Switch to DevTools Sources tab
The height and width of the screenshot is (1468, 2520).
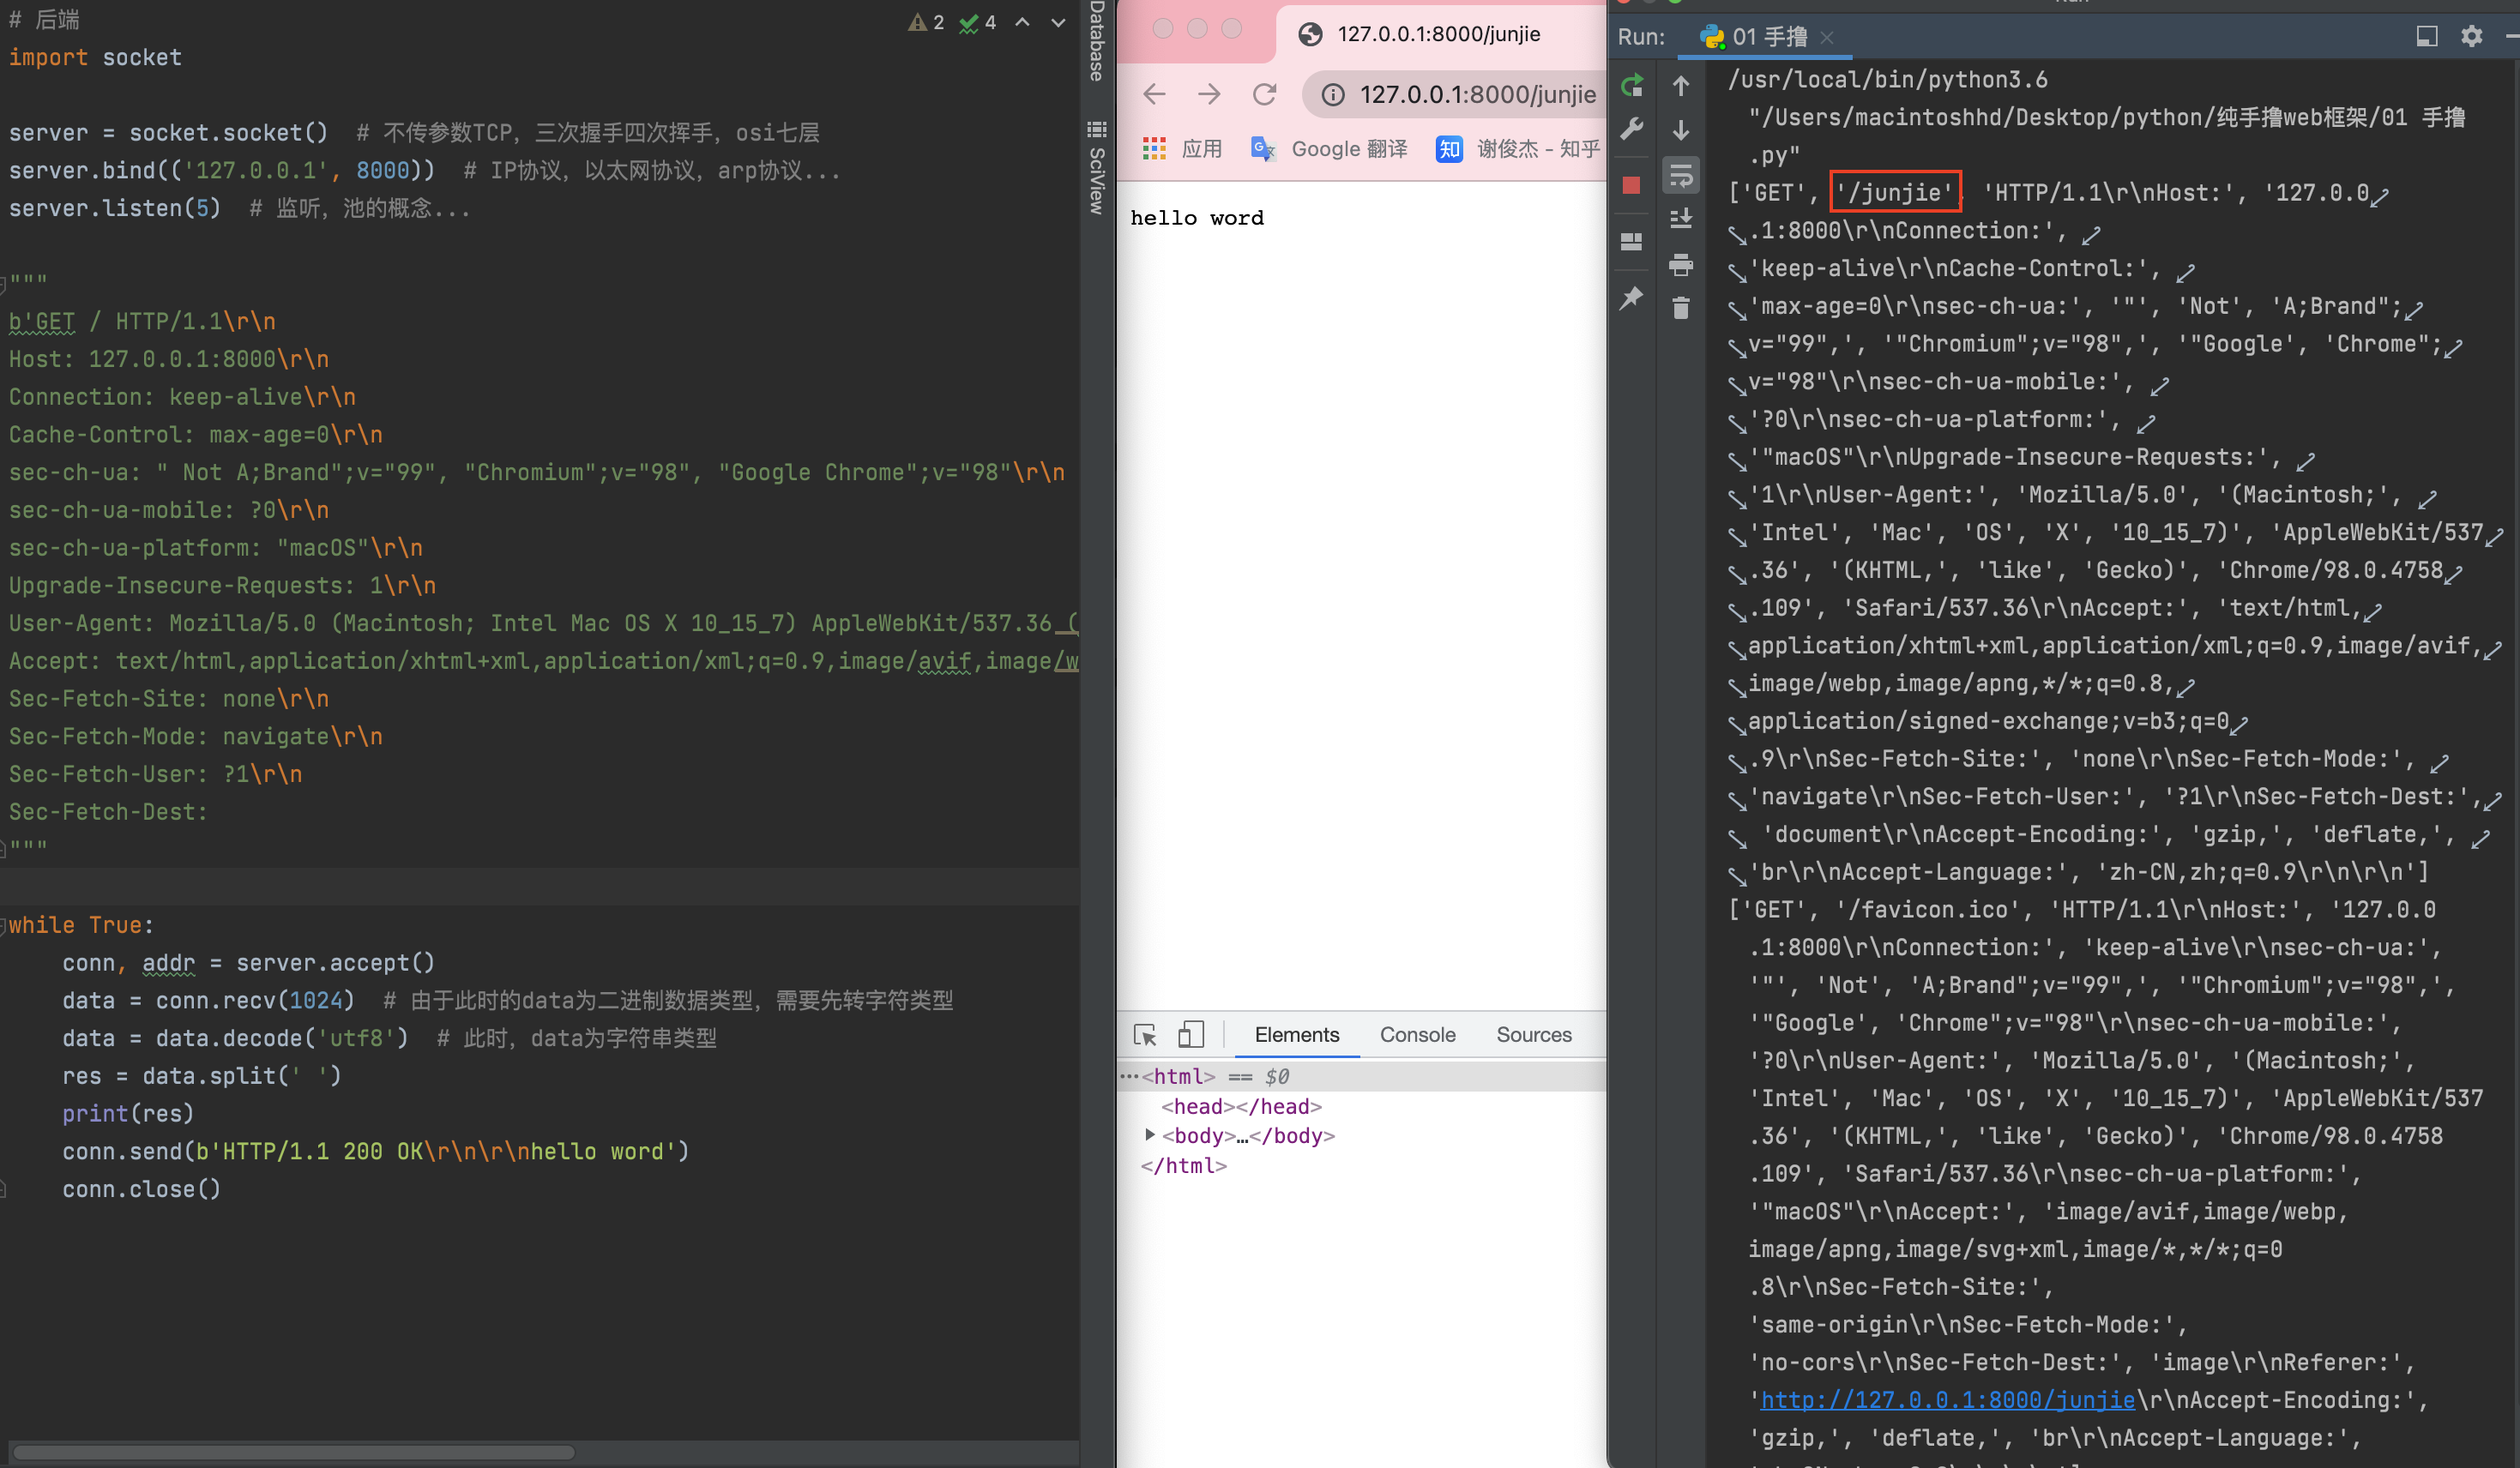[x=1533, y=1035]
